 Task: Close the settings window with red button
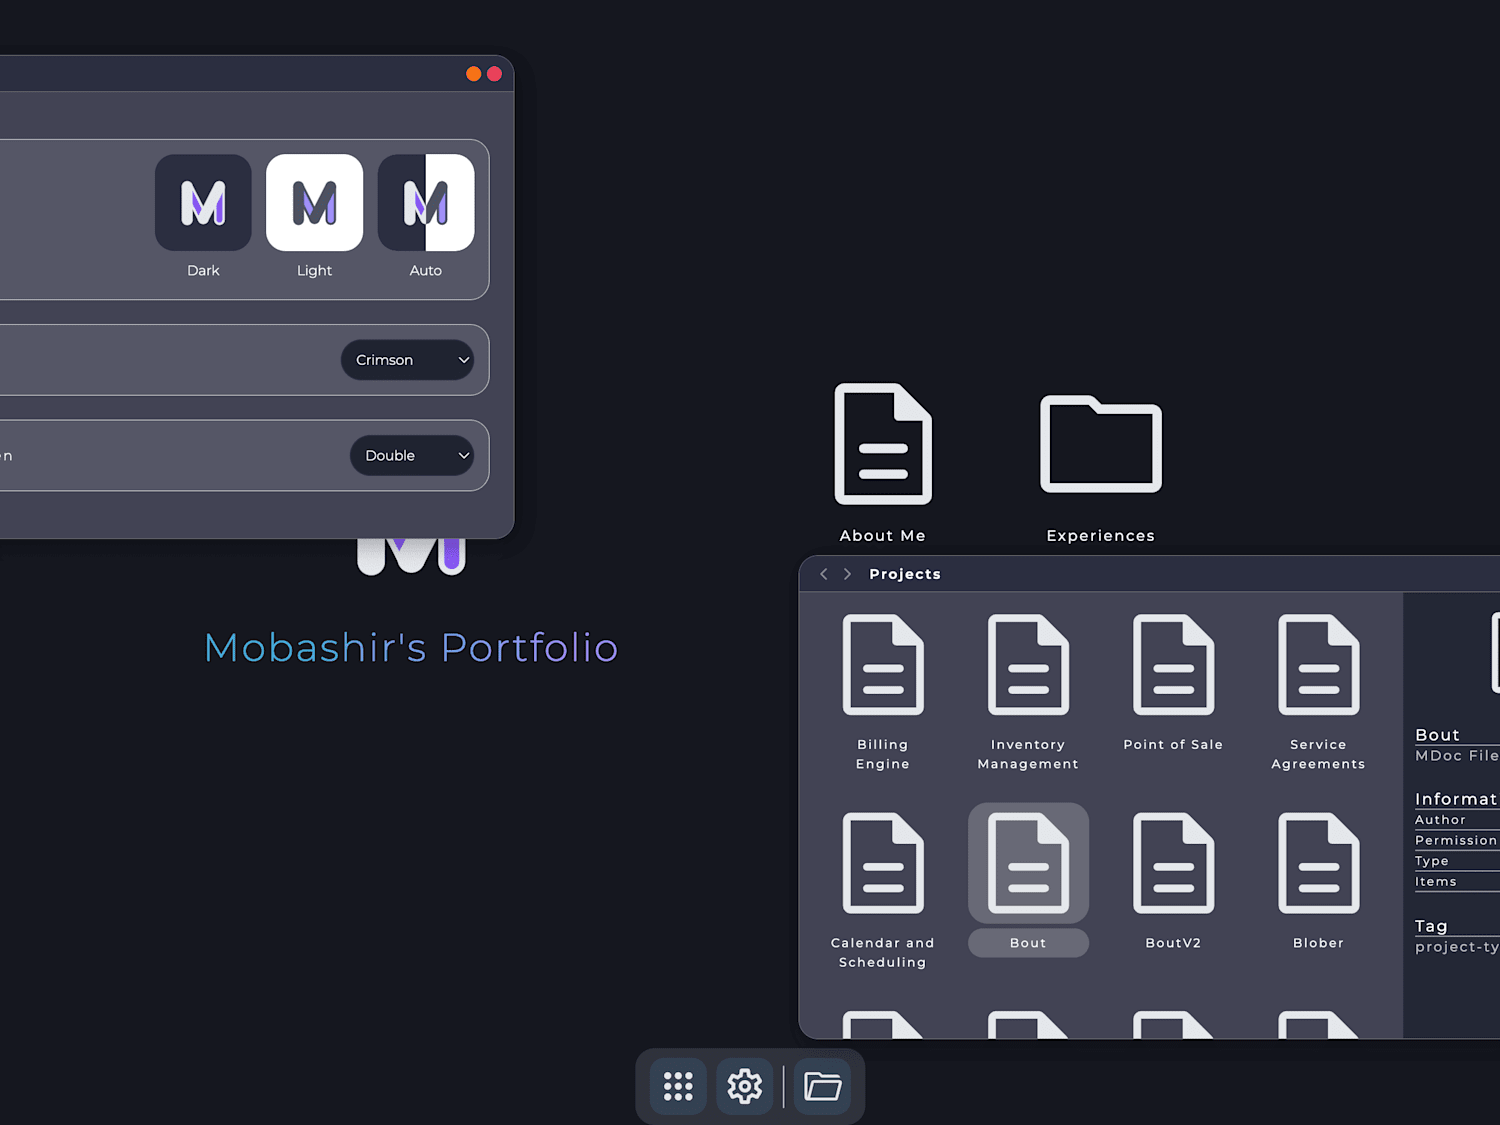(494, 74)
